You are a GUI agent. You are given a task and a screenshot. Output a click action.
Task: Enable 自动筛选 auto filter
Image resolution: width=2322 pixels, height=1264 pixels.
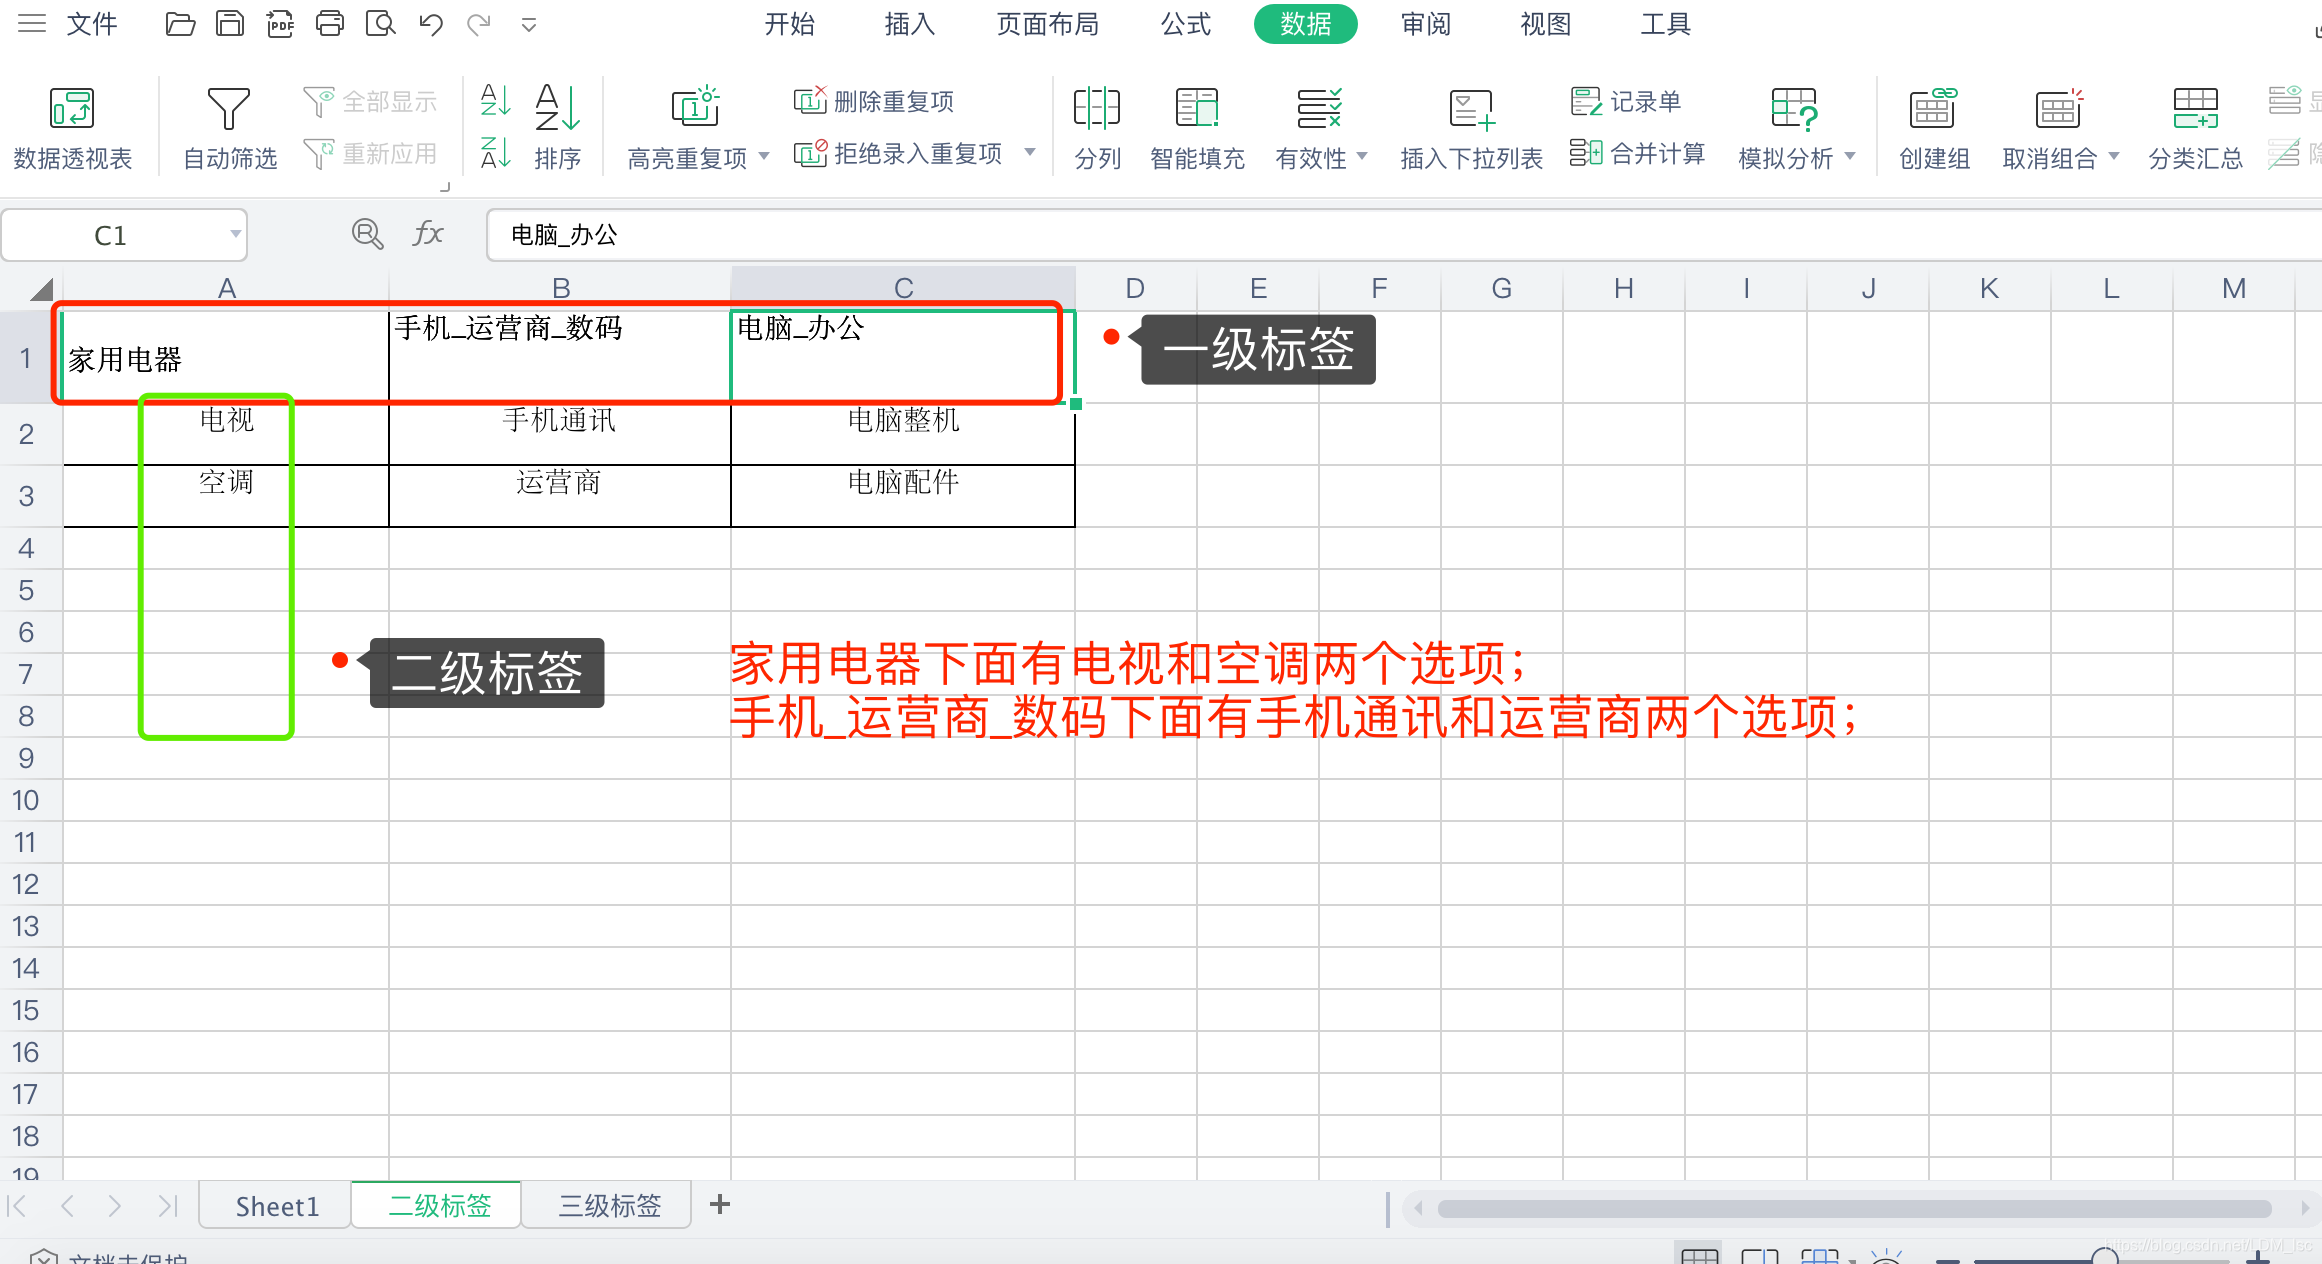pos(229,128)
